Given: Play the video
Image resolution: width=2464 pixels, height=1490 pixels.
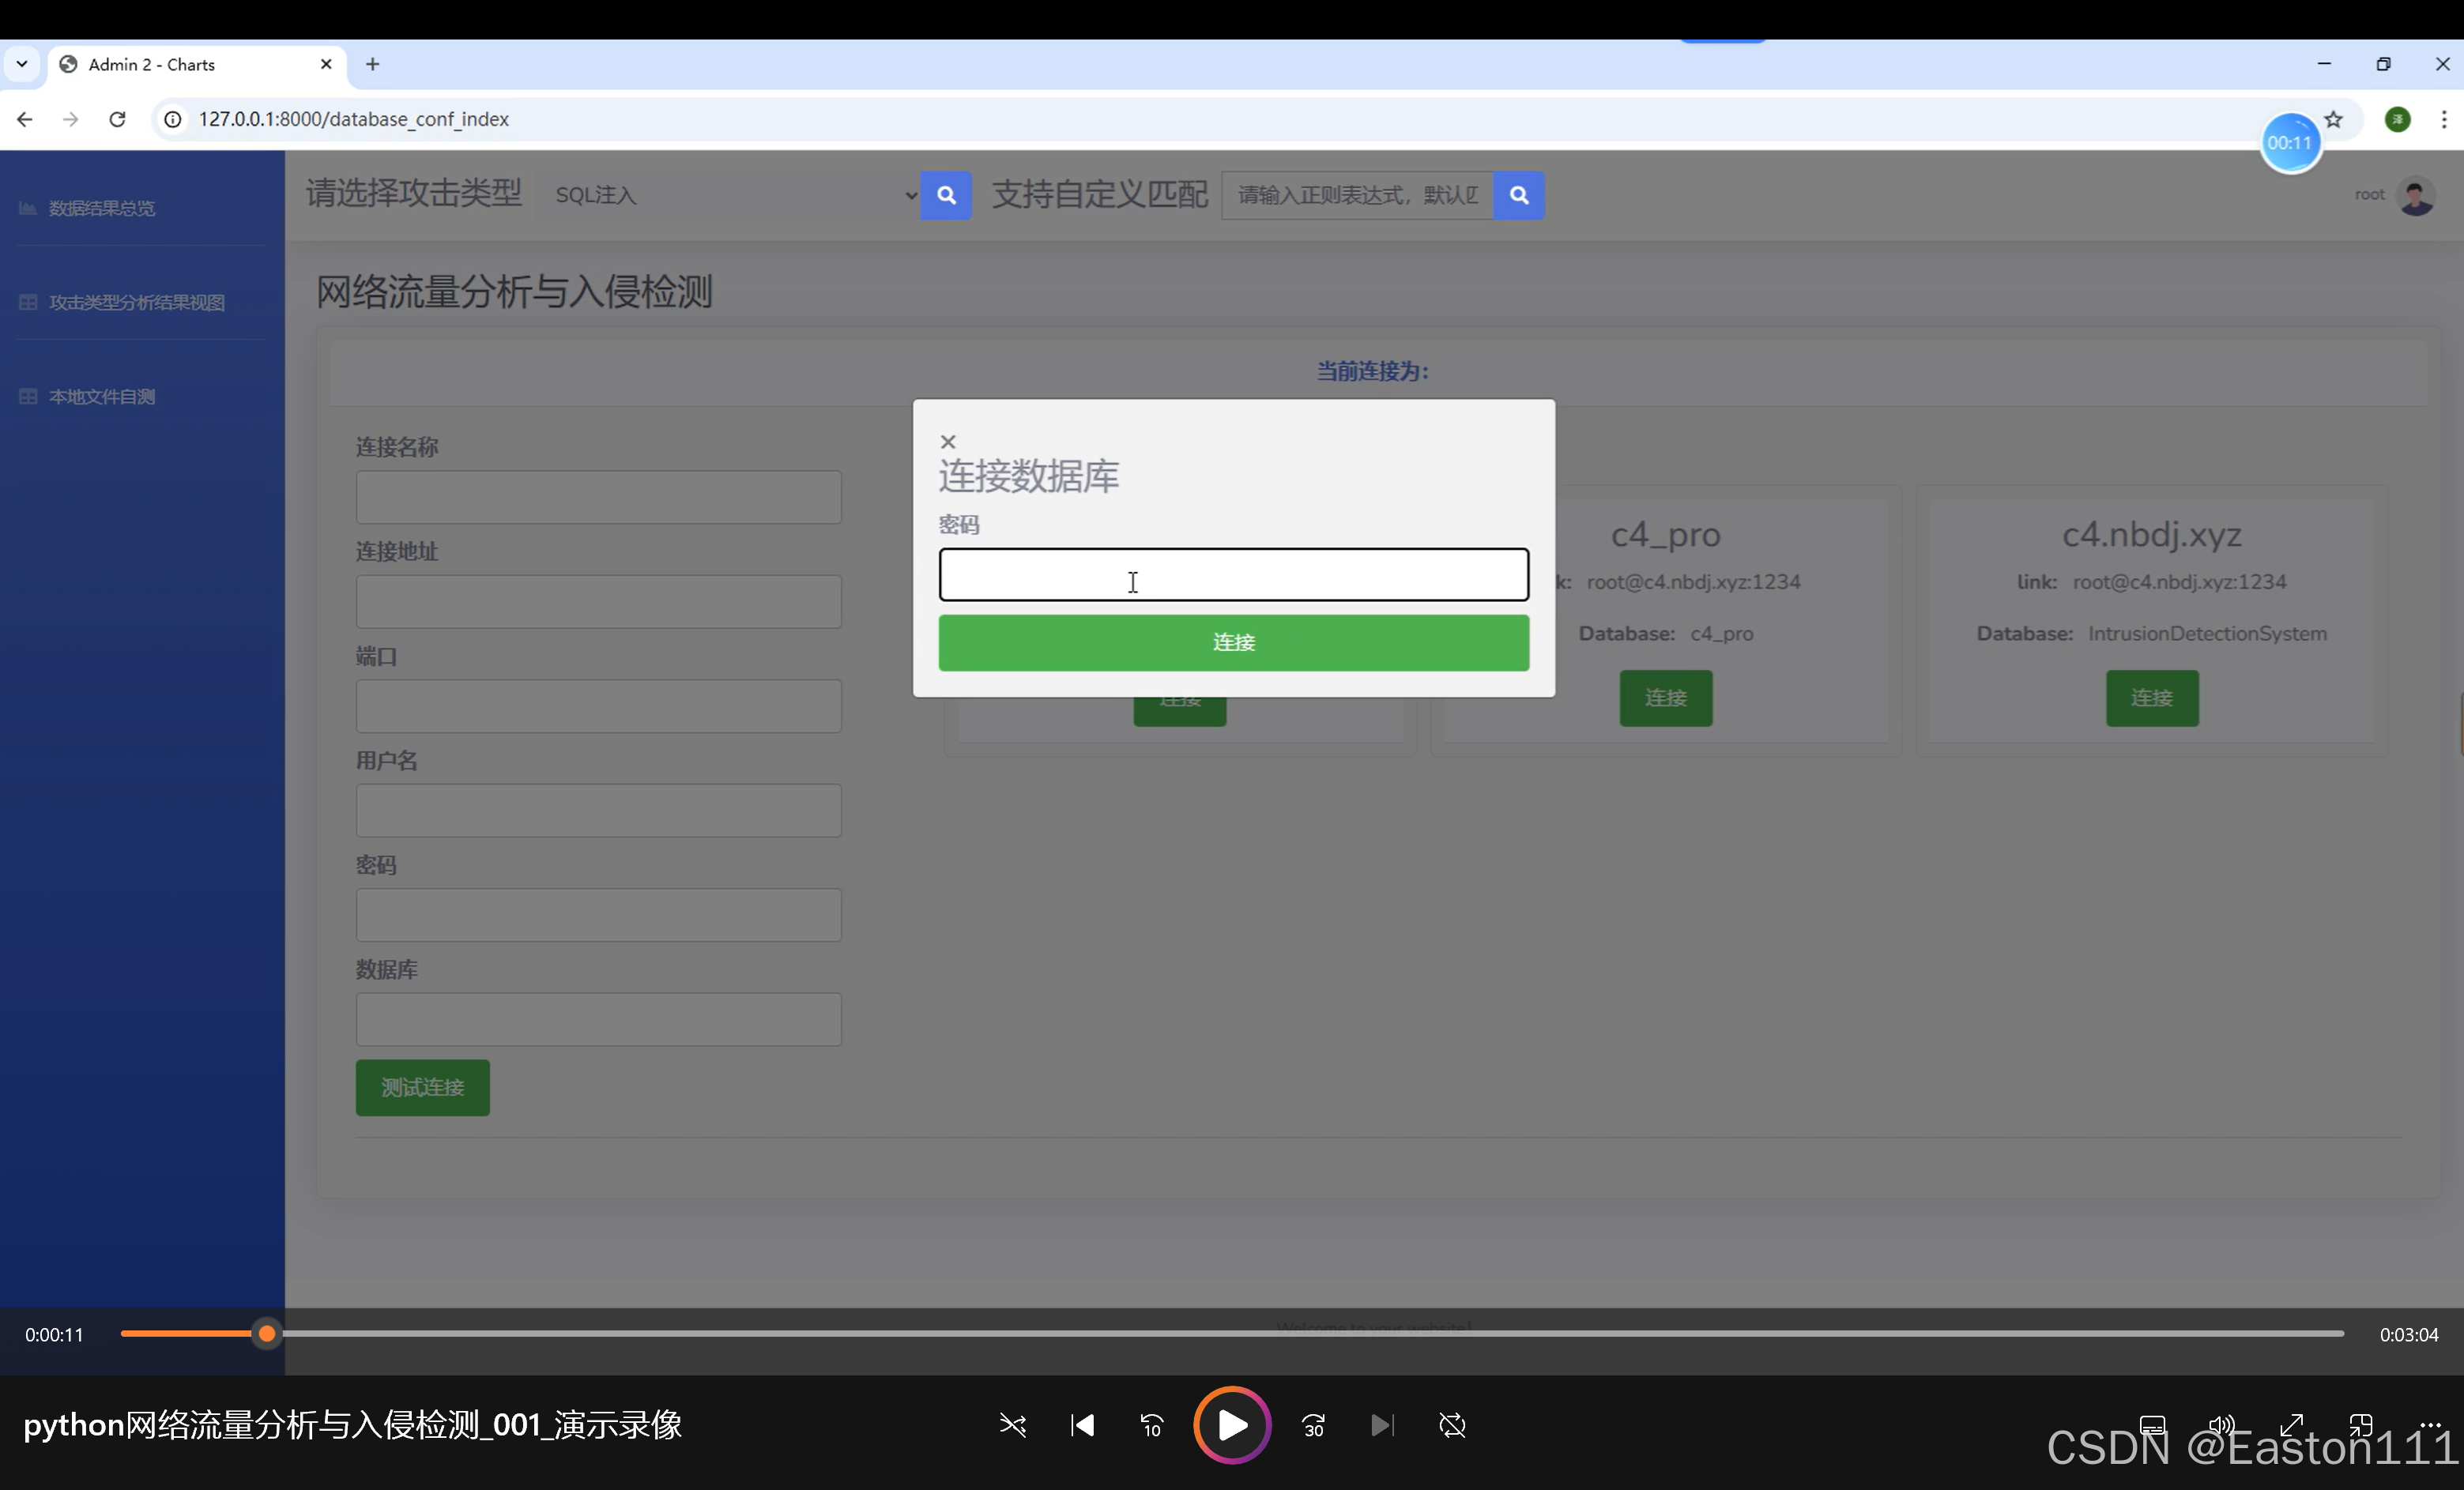Looking at the screenshot, I should (1232, 1425).
